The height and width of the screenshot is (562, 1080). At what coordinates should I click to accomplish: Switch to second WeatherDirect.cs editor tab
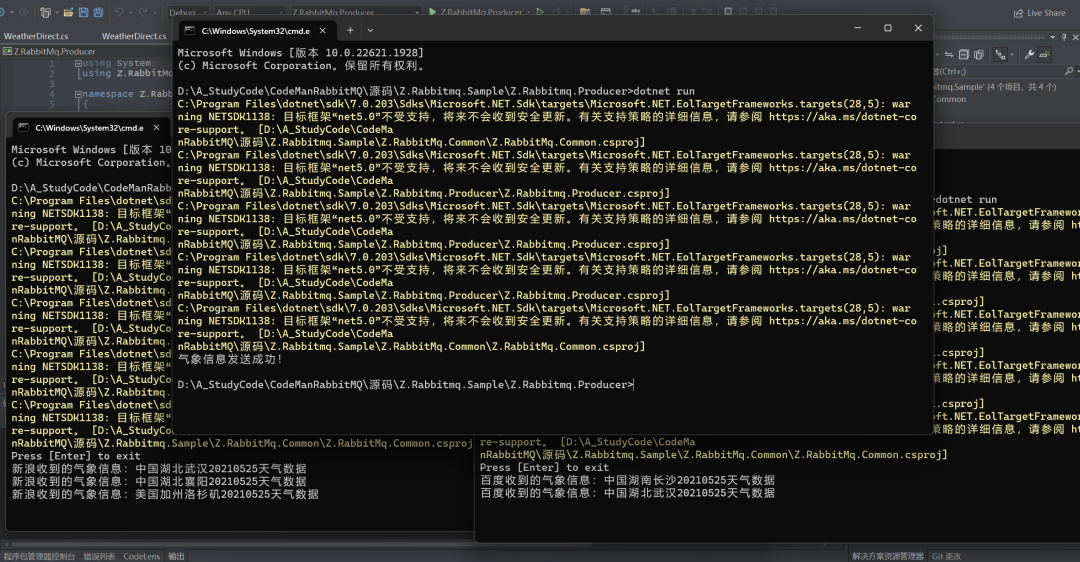click(x=134, y=36)
